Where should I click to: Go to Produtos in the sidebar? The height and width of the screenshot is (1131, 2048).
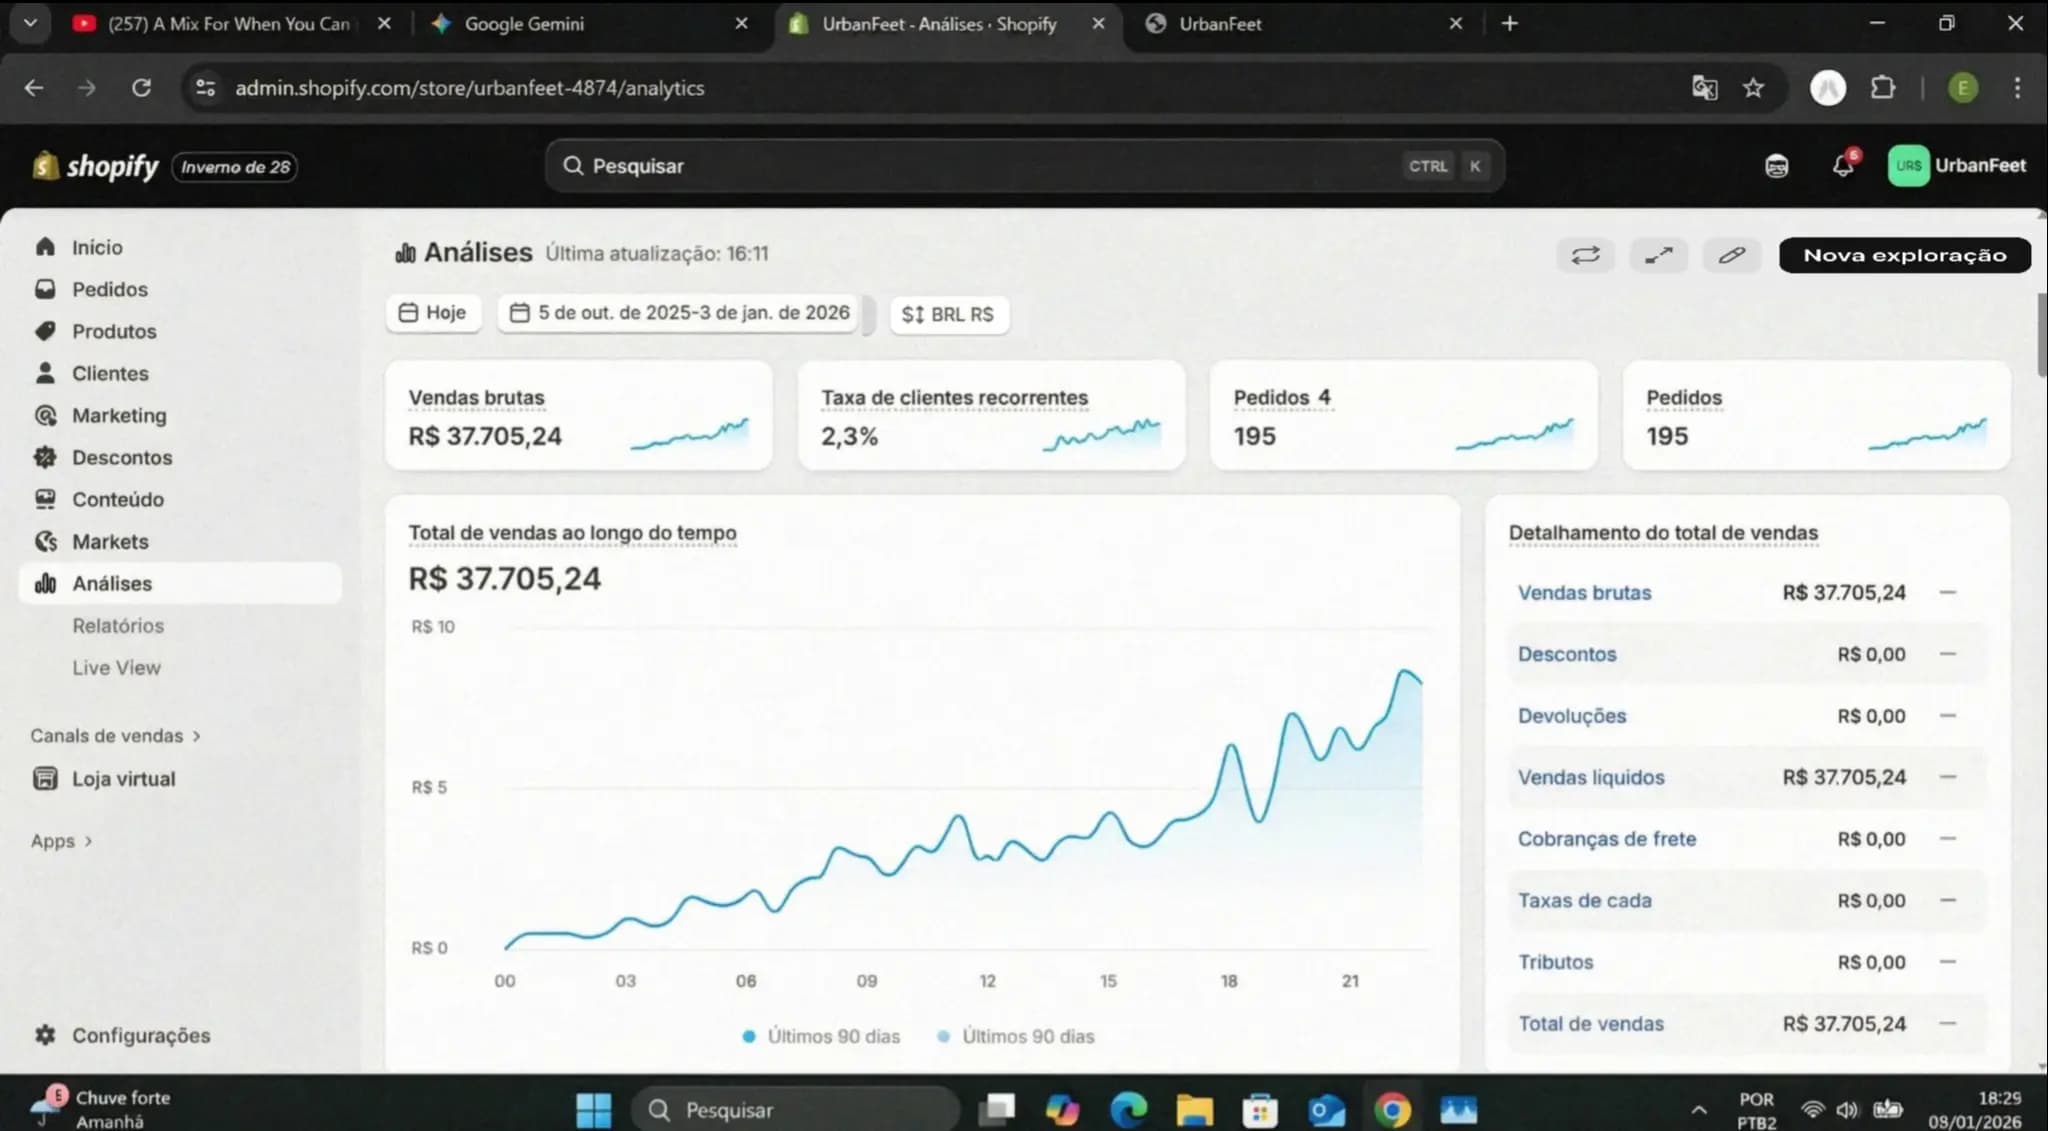(x=114, y=331)
